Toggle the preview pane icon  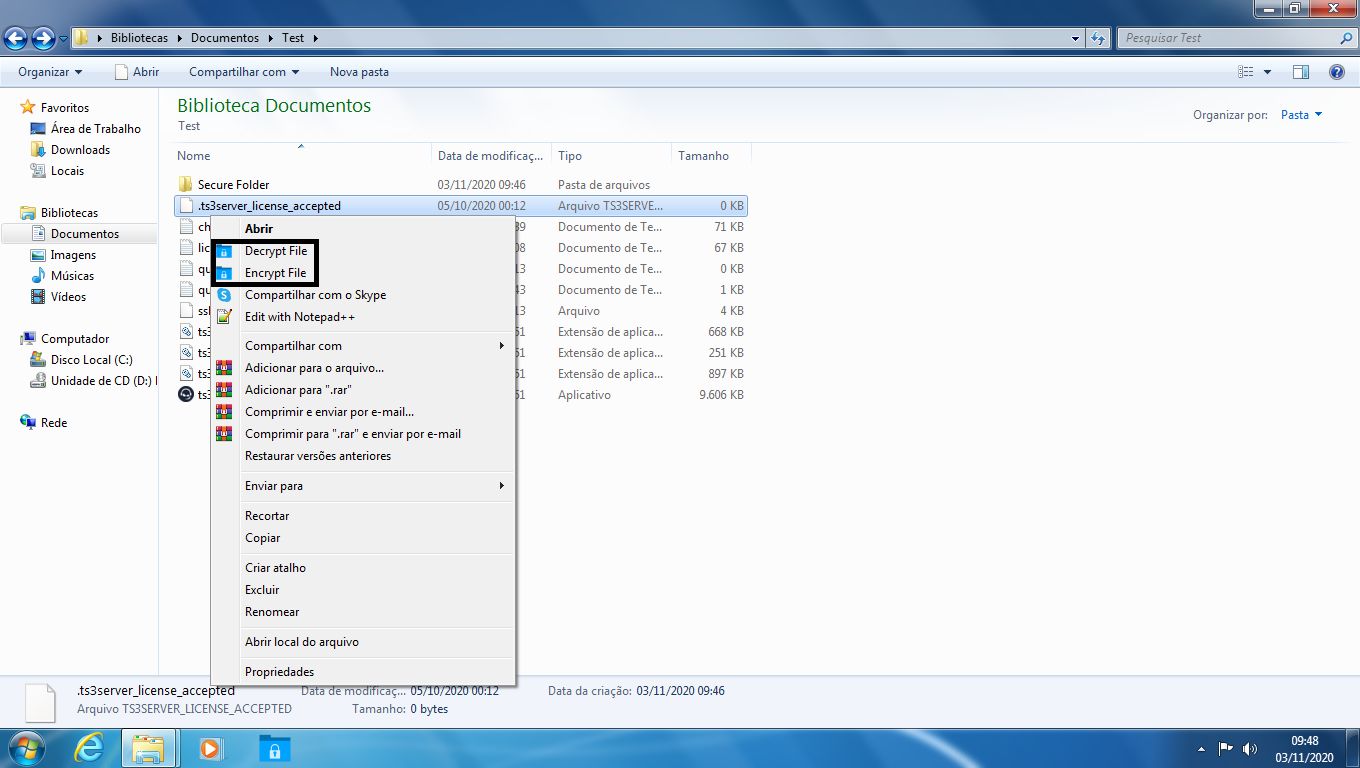(1301, 72)
